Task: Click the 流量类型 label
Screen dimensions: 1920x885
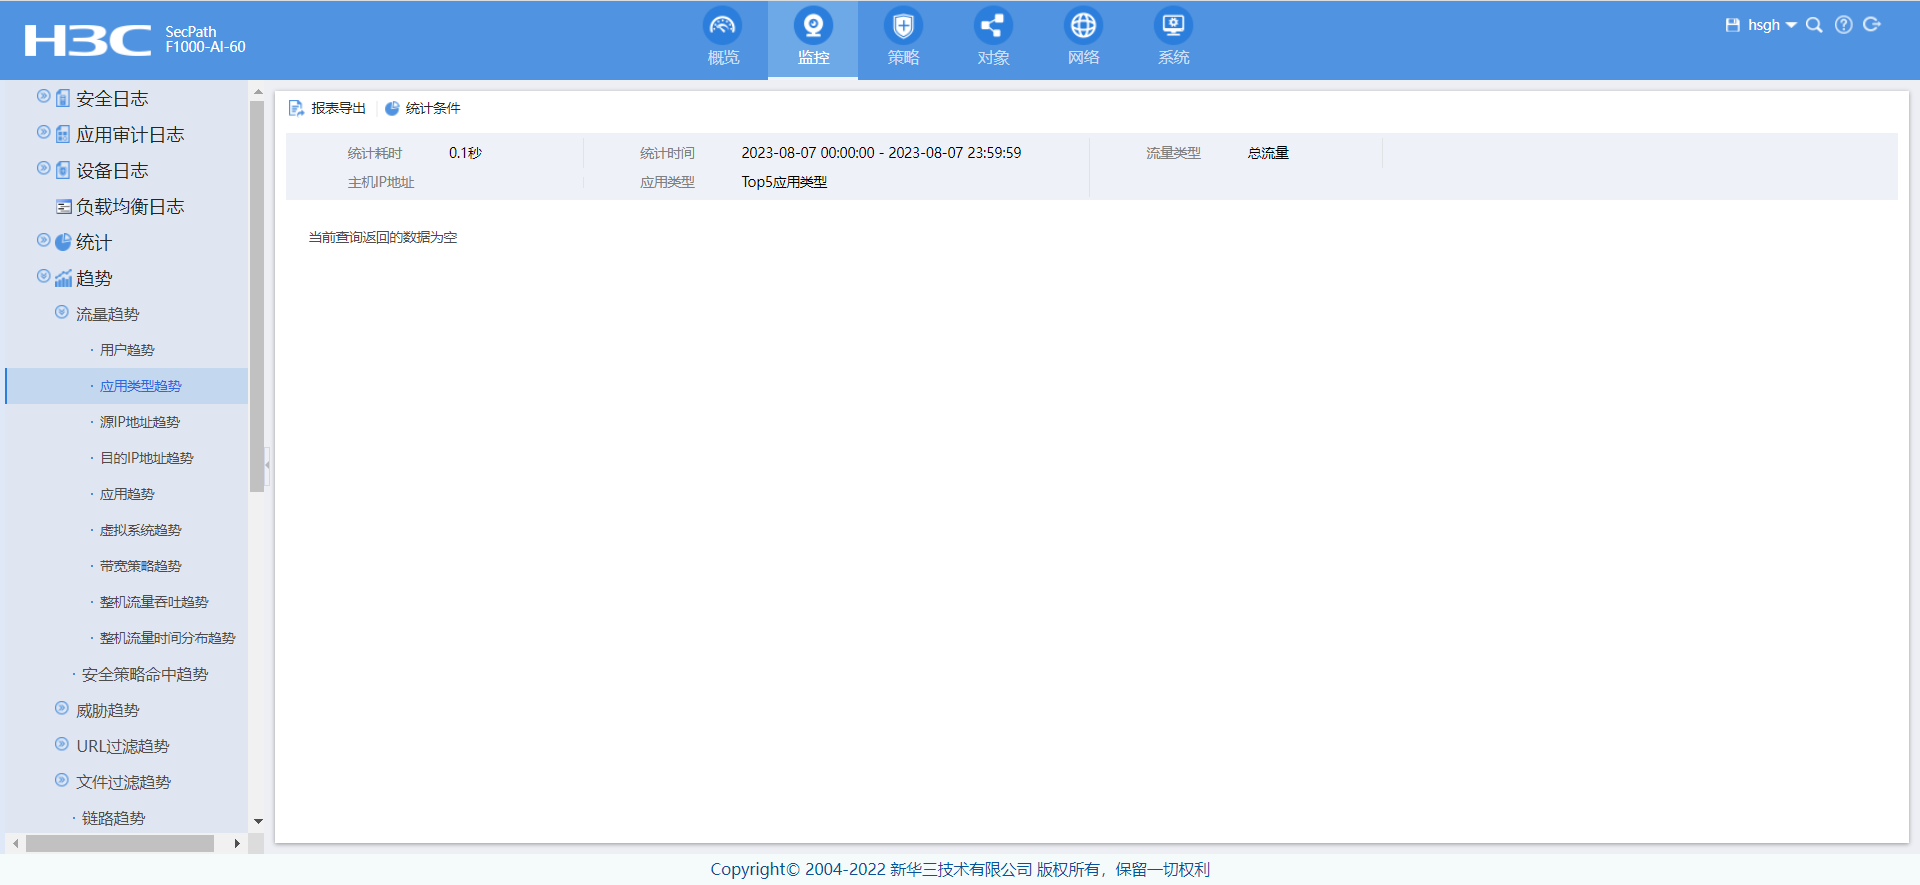Action: coord(1173,153)
